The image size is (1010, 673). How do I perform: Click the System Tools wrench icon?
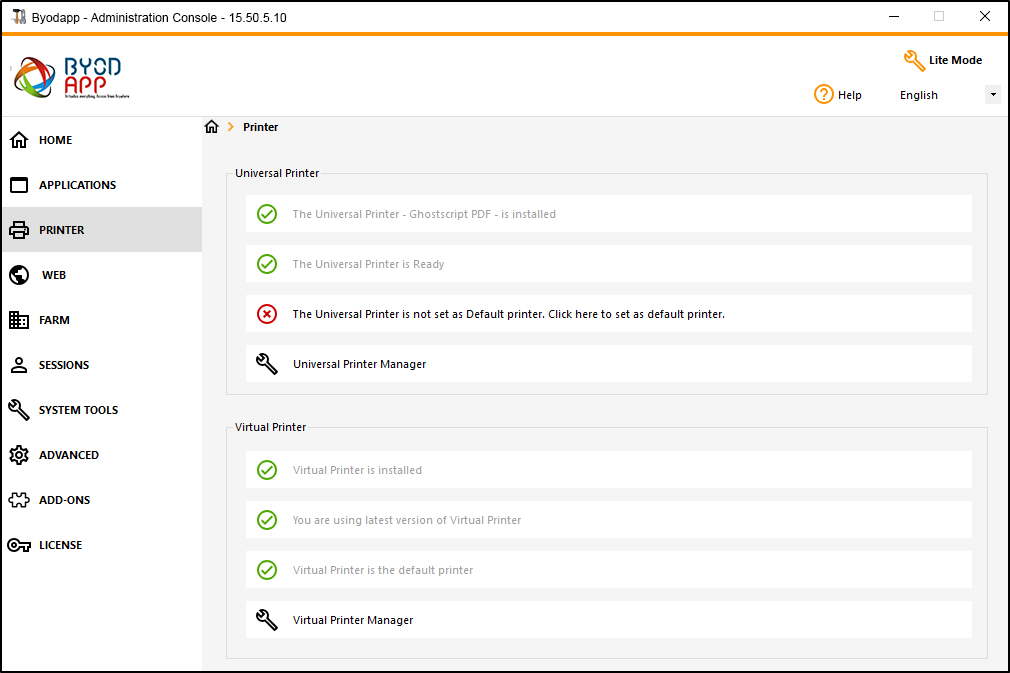point(19,410)
